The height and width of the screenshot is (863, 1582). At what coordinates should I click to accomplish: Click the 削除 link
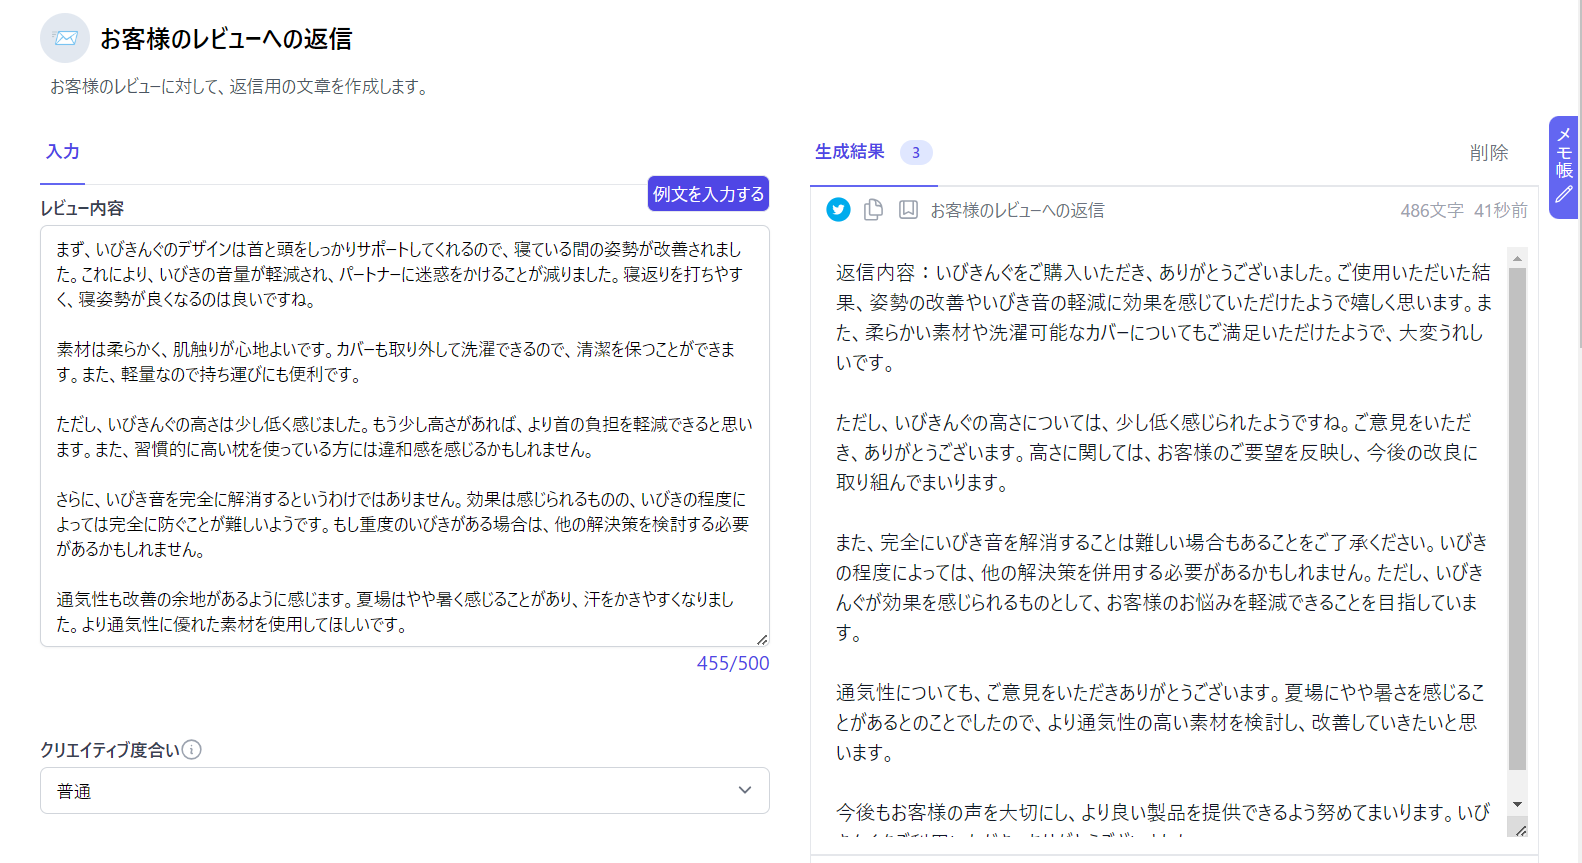tap(1489, 153)
